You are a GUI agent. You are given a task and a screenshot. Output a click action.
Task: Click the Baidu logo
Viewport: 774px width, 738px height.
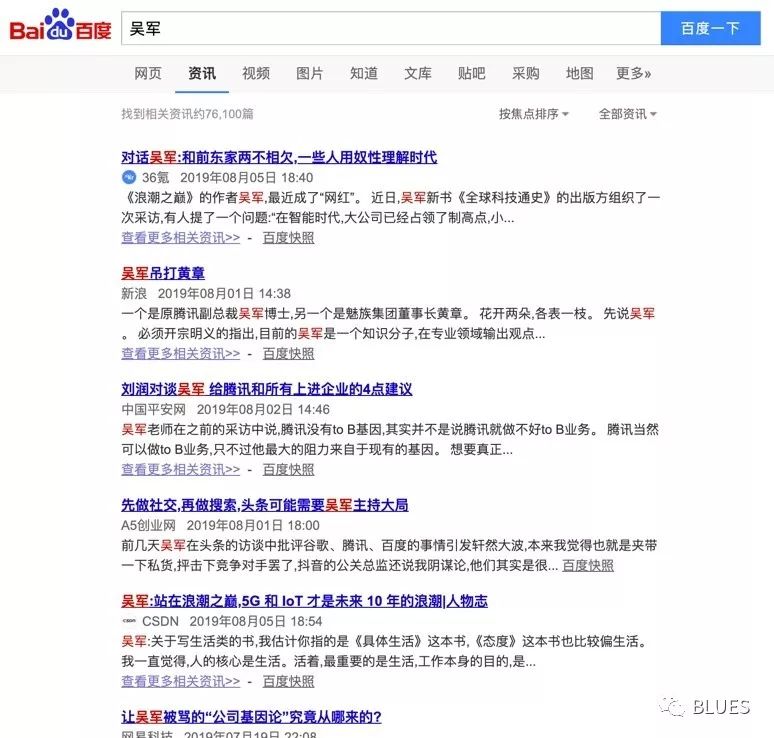tap(60, 26)
